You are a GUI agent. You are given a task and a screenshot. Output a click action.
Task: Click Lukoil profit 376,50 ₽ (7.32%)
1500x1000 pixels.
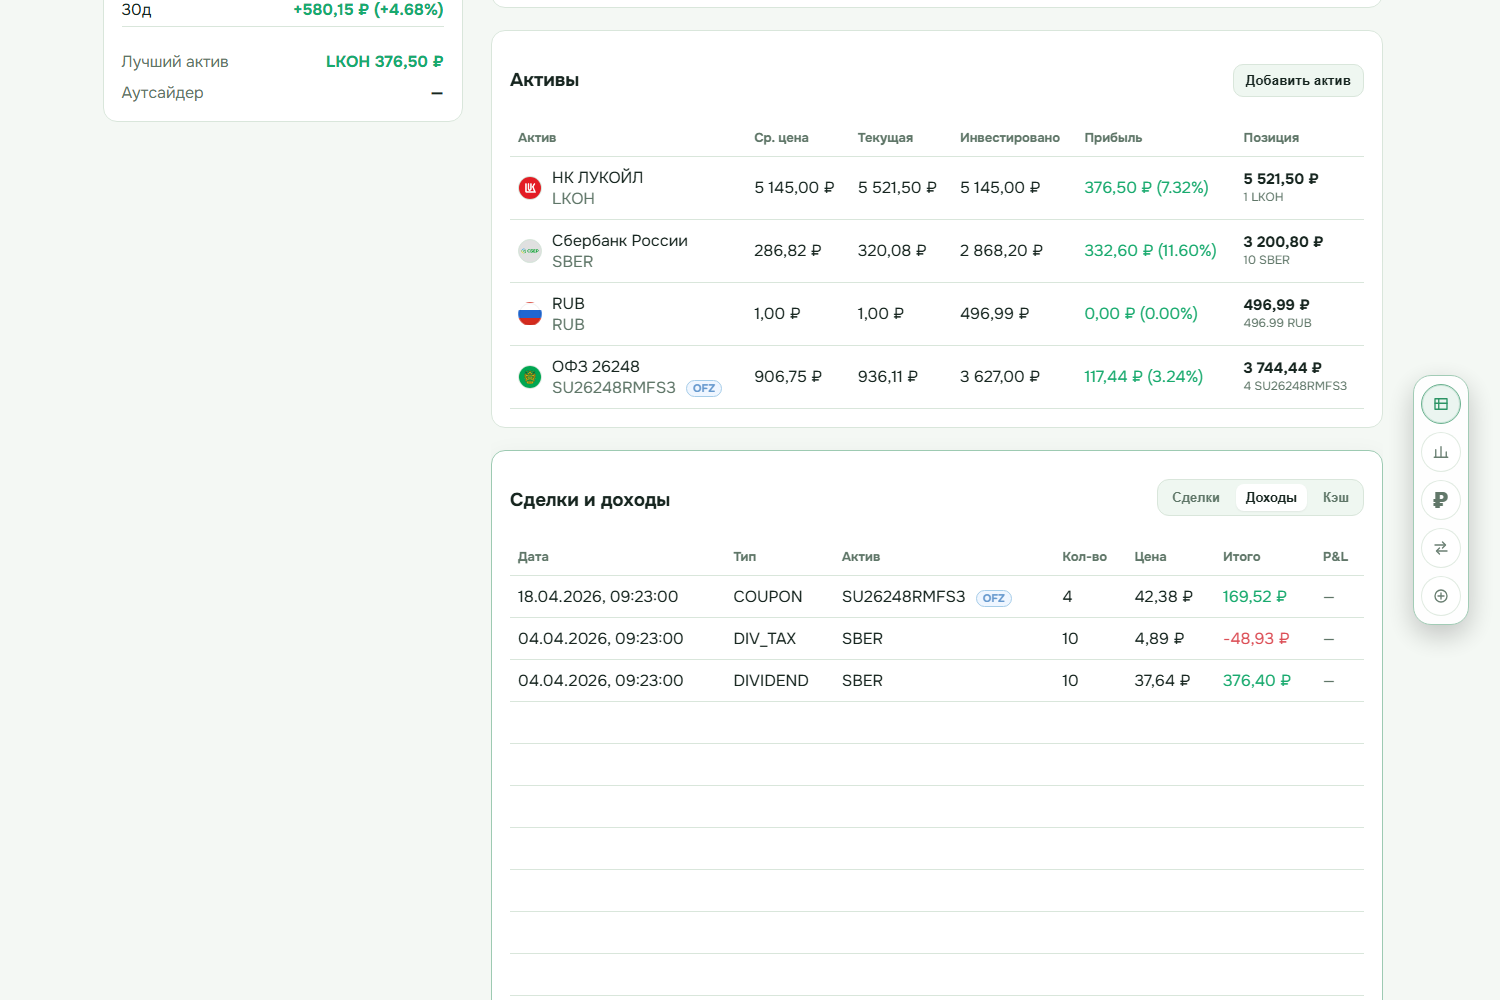(x=1146, y=187)
